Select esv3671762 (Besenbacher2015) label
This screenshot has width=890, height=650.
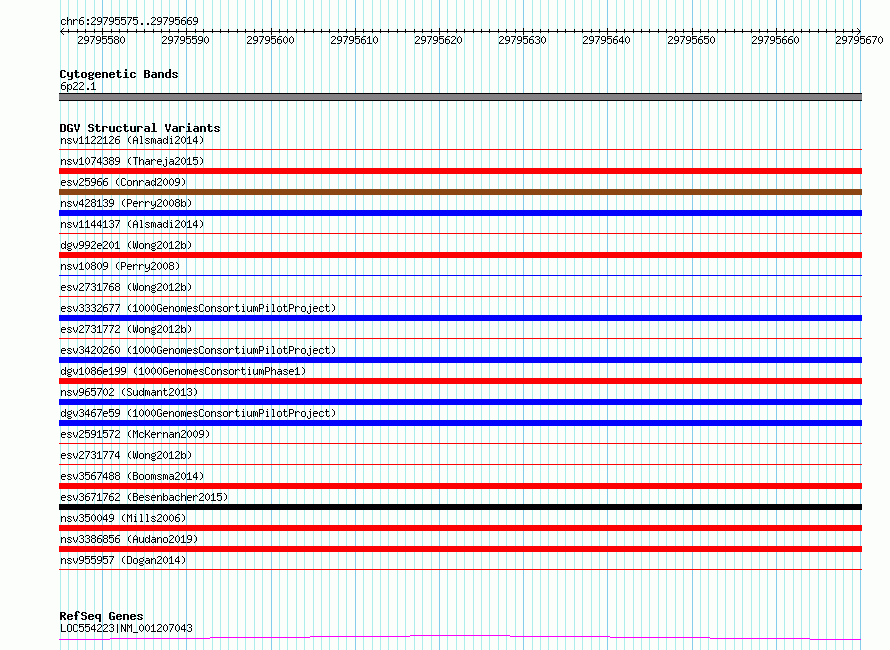tap(144, 497)
